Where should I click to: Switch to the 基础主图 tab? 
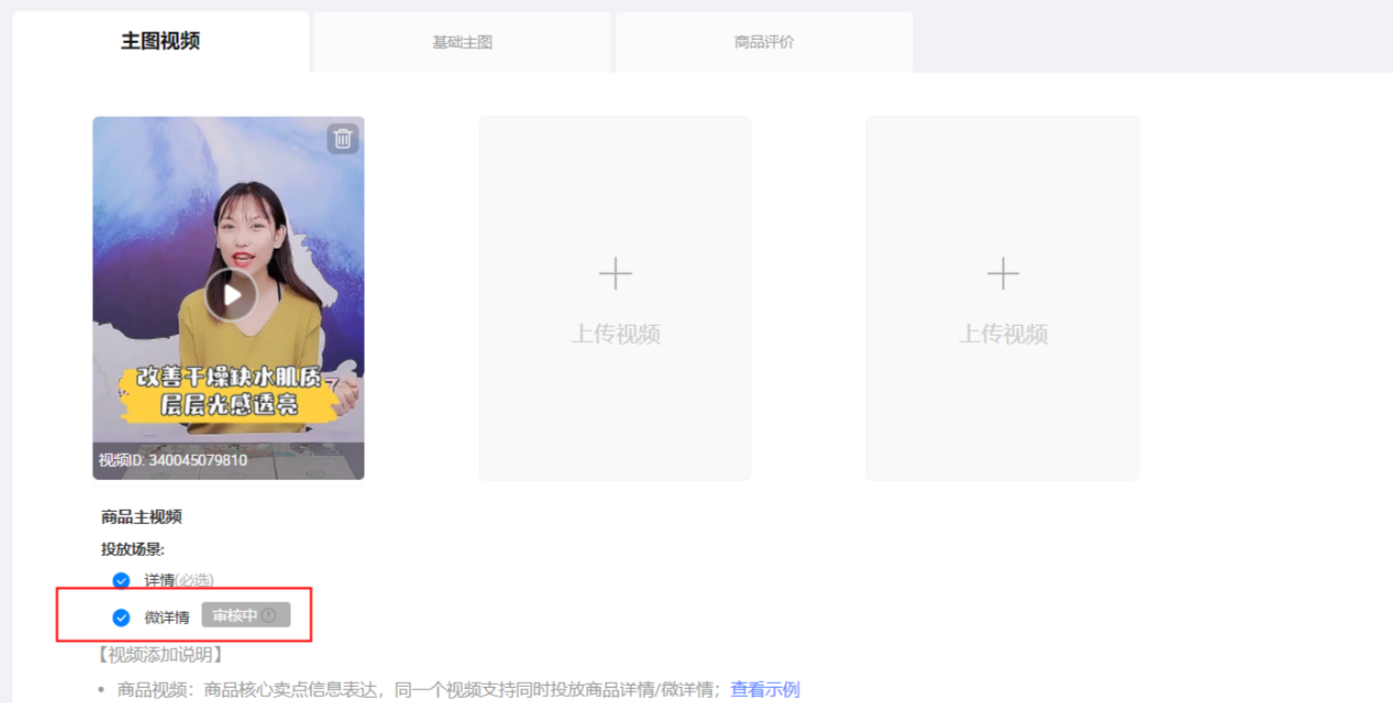pyautogui.click(x=462, y=43)
